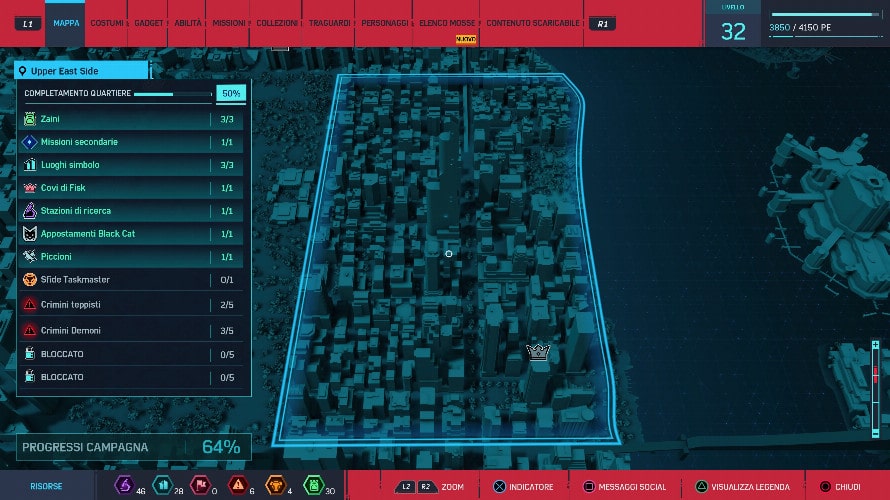Switch to the Gadget tab
Viewport: 890px width, 500px height.
[149, 23]
